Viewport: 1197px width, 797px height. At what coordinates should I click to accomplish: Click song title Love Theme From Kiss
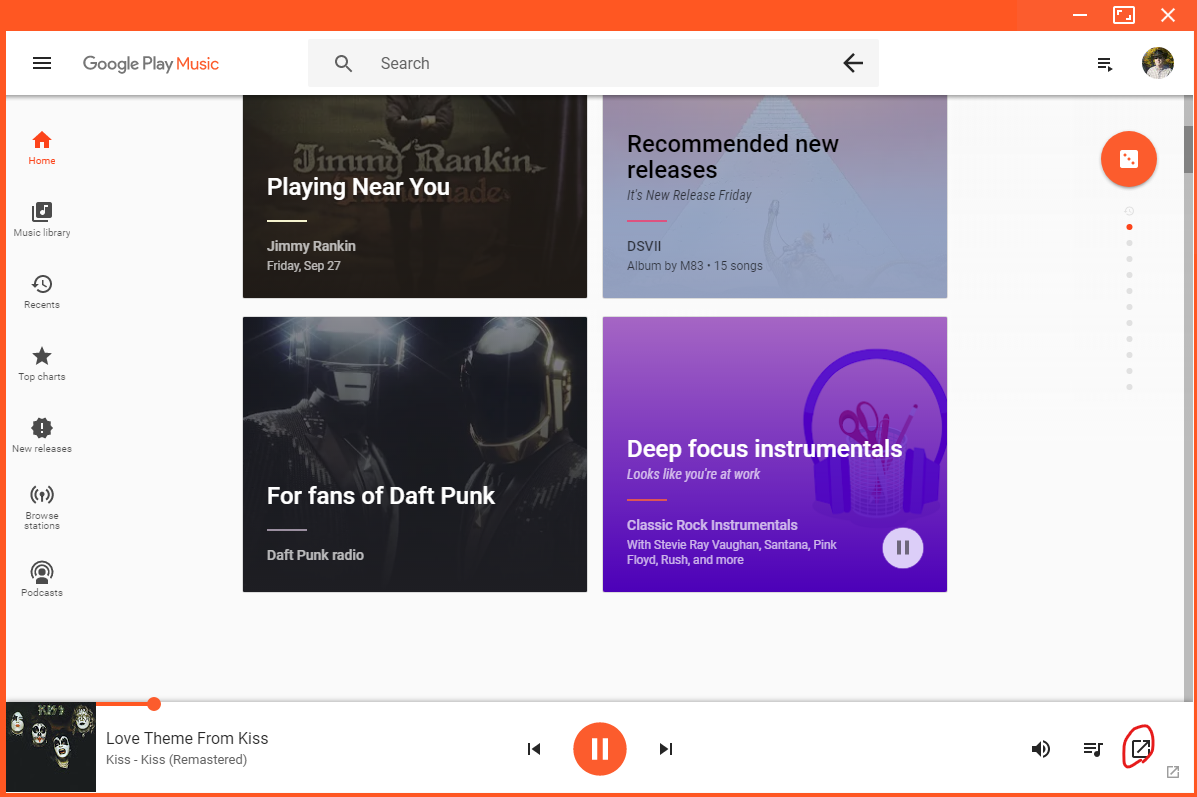[187, 738]
